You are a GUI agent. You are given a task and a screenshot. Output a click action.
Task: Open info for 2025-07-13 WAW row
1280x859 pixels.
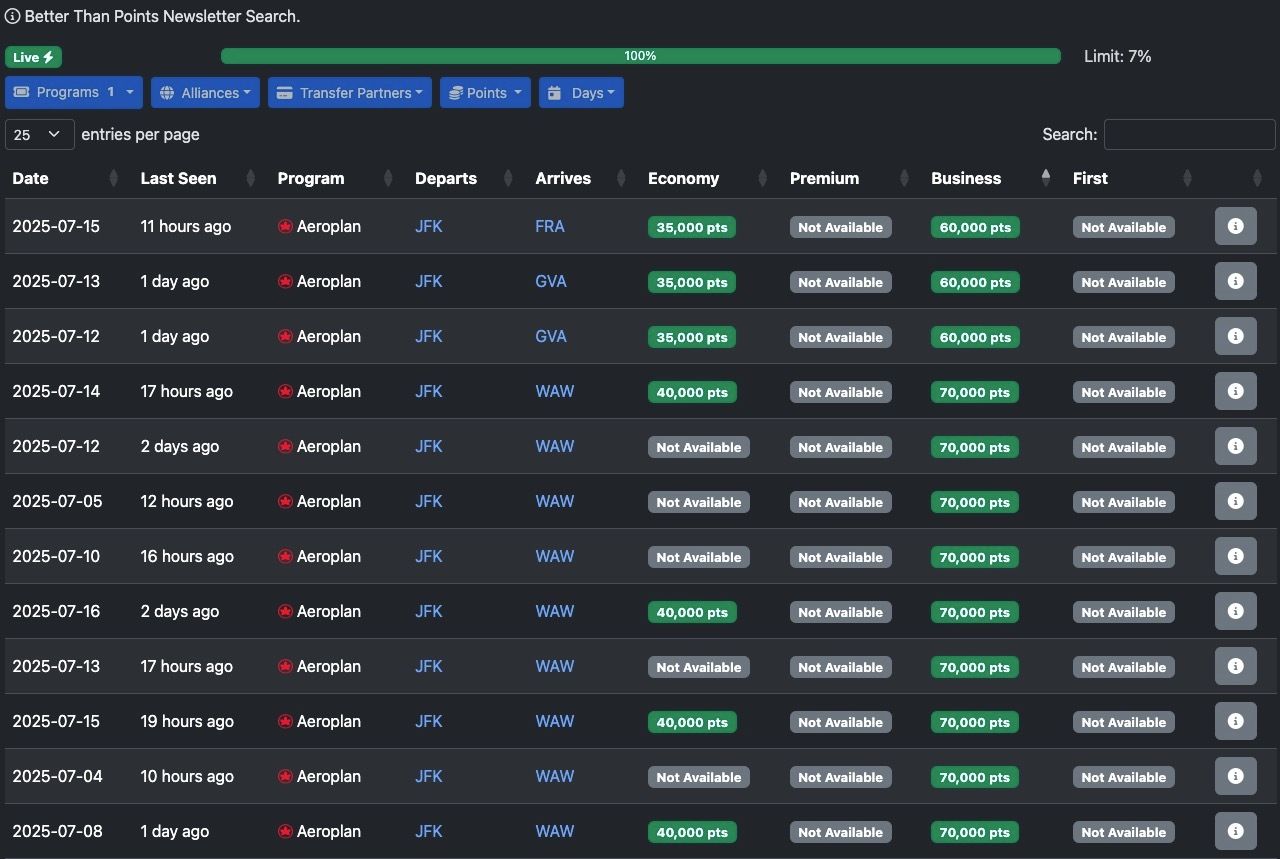tap(1235, 666)
